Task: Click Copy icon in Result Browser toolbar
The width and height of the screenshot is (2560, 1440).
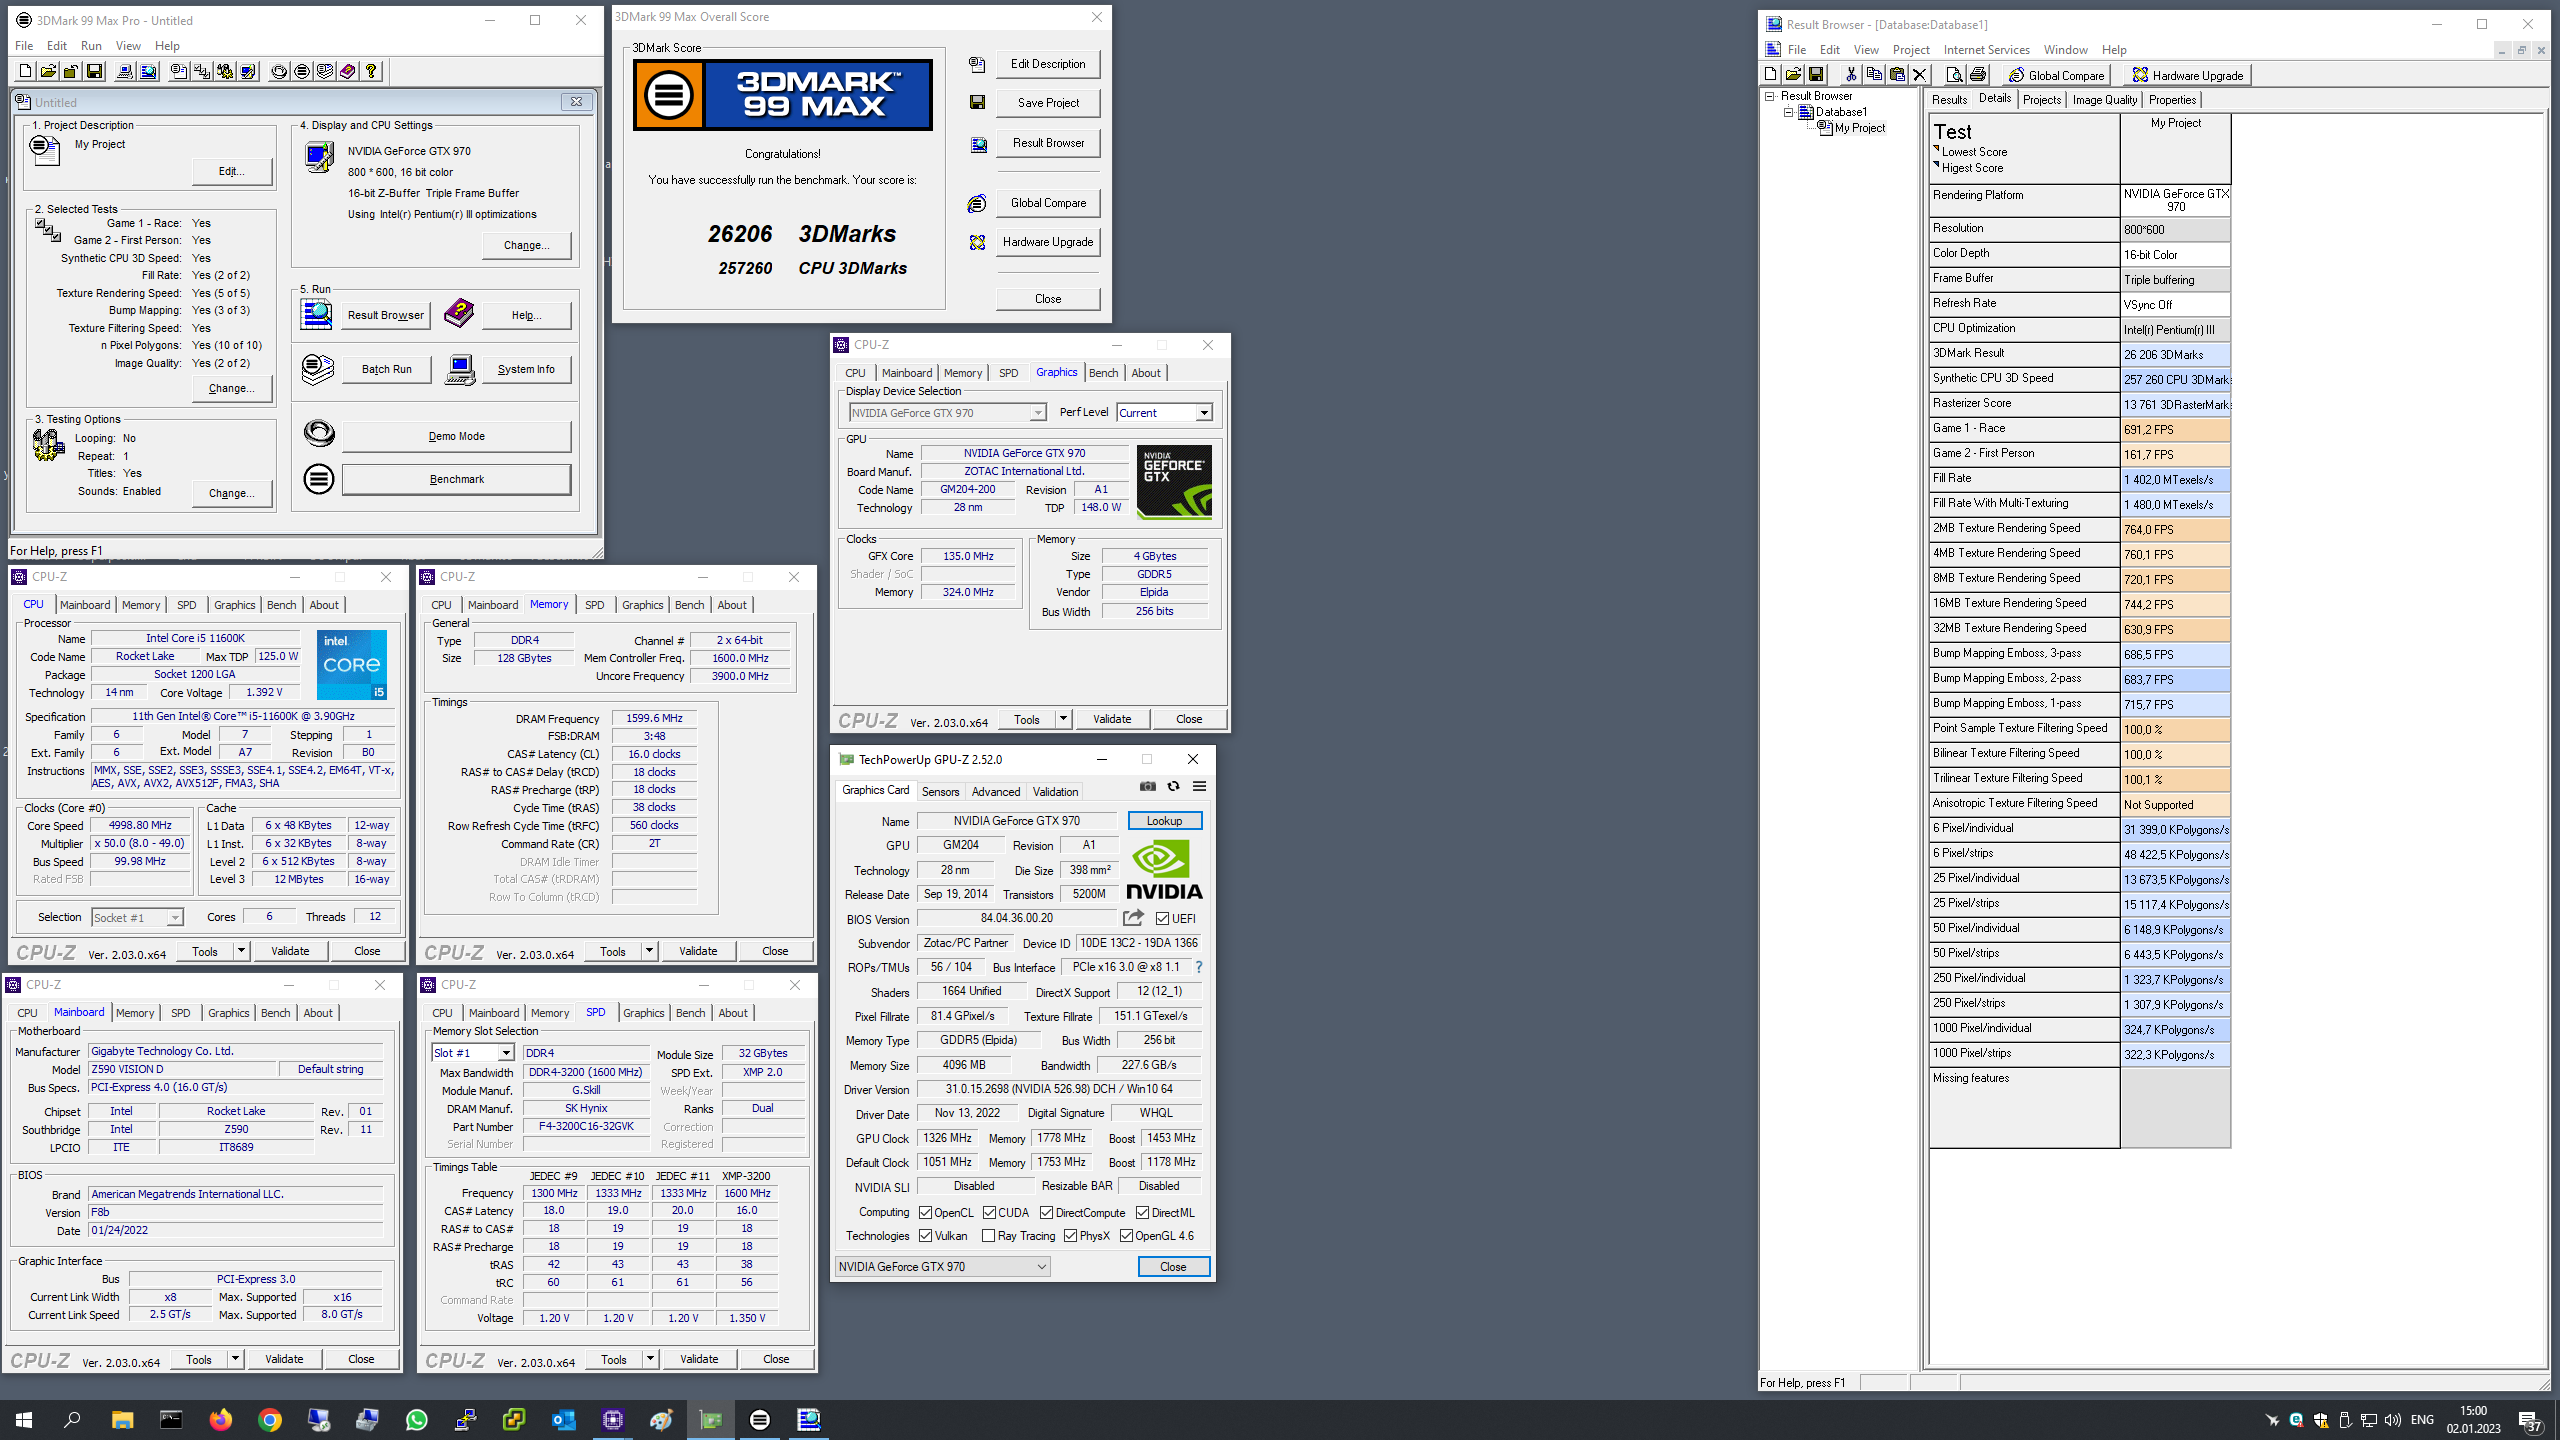Action: pos(1874,75)
